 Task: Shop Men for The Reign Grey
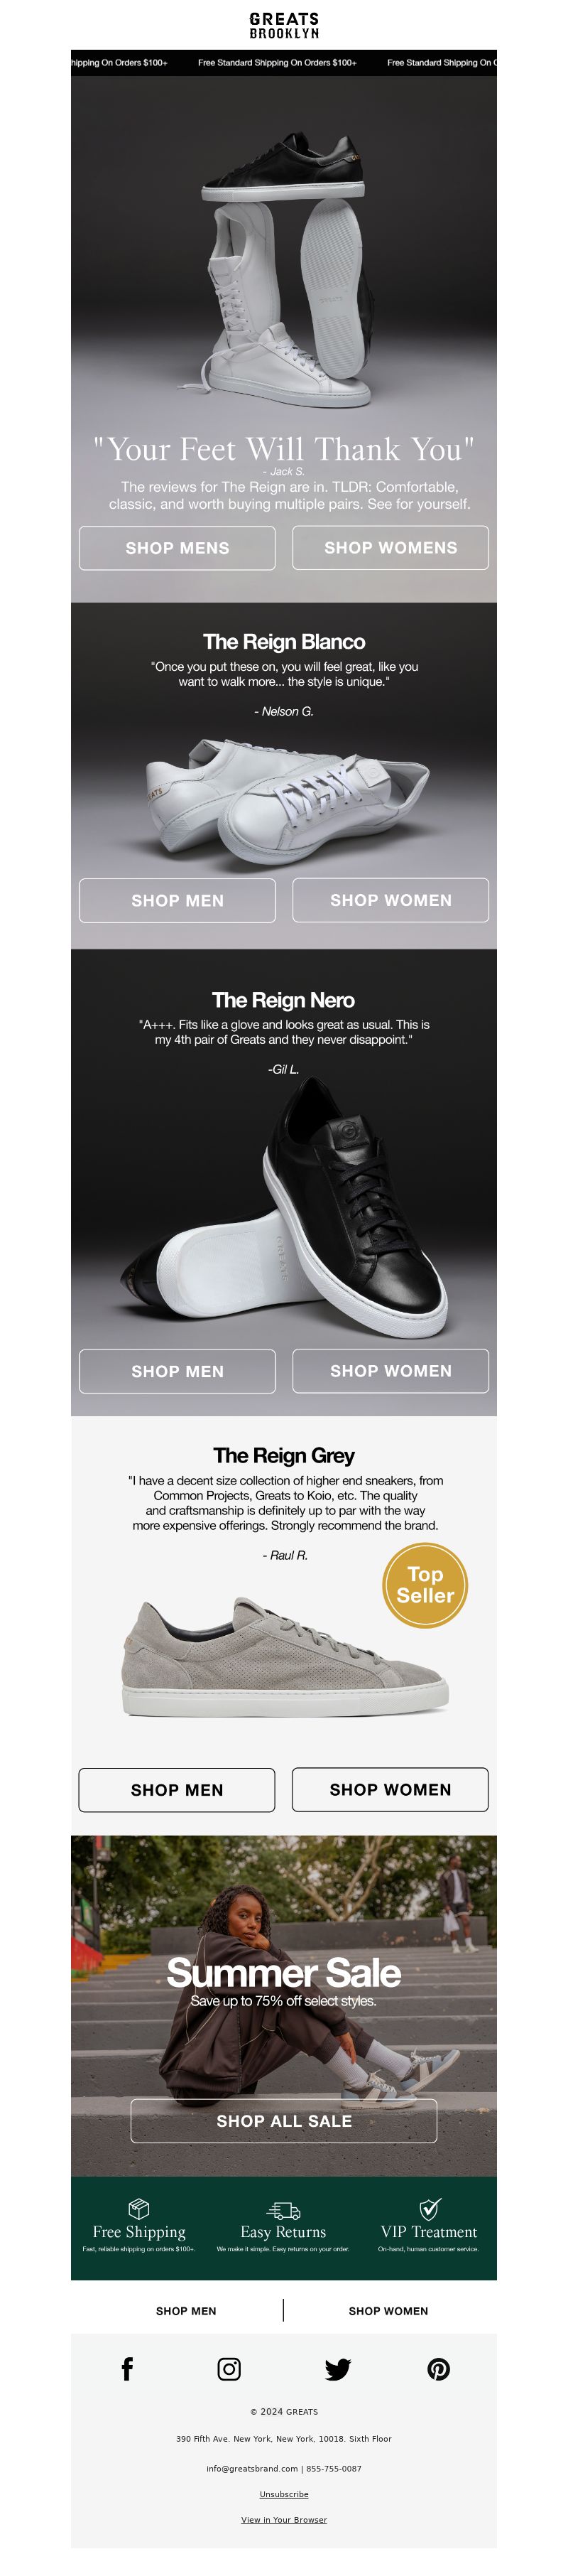[x=177, y=1790]
